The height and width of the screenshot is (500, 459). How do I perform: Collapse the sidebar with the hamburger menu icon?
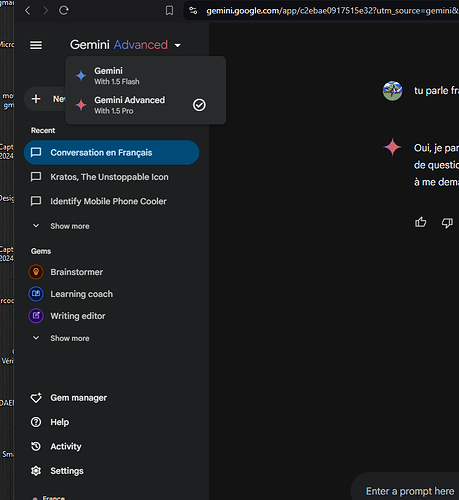click(x=36, y=45)
